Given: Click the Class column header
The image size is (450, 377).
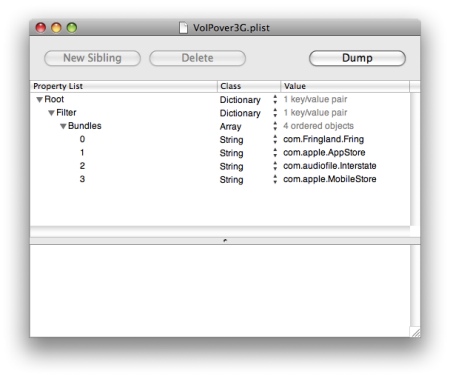Looking at the screenshot, I should click(249, 86).
